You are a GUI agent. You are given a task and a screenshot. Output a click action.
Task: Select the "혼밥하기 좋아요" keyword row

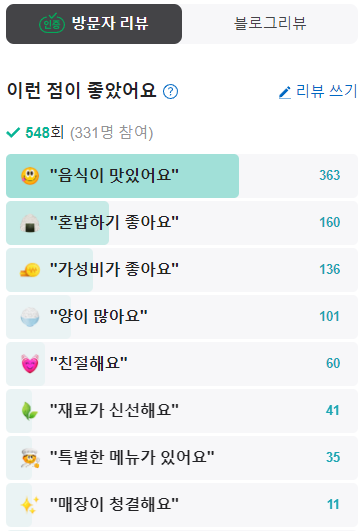coord(182,223)
